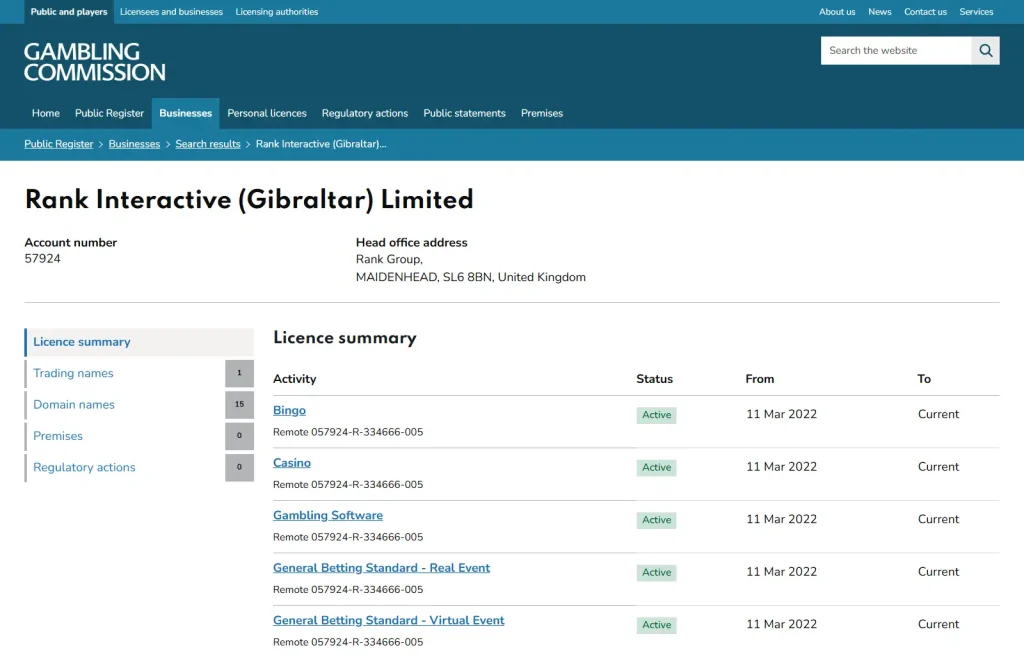Image resolution: width=1024 pixels, height=657 pixels.
Task: Click the Gambling Commission logo
Action: (x=95, y=62)
